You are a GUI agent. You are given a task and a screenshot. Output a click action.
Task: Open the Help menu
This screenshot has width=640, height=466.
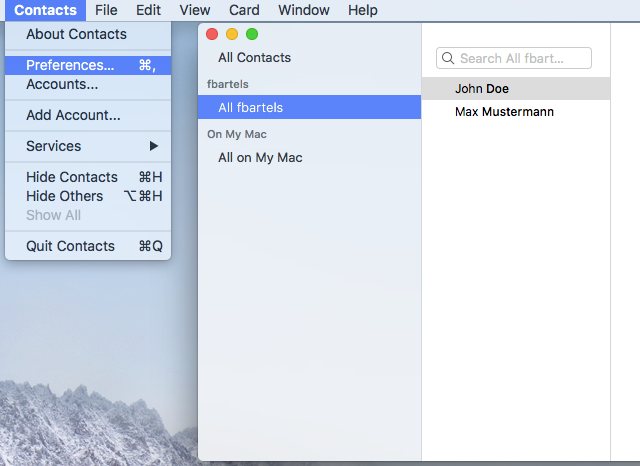[x=362, y=10]
